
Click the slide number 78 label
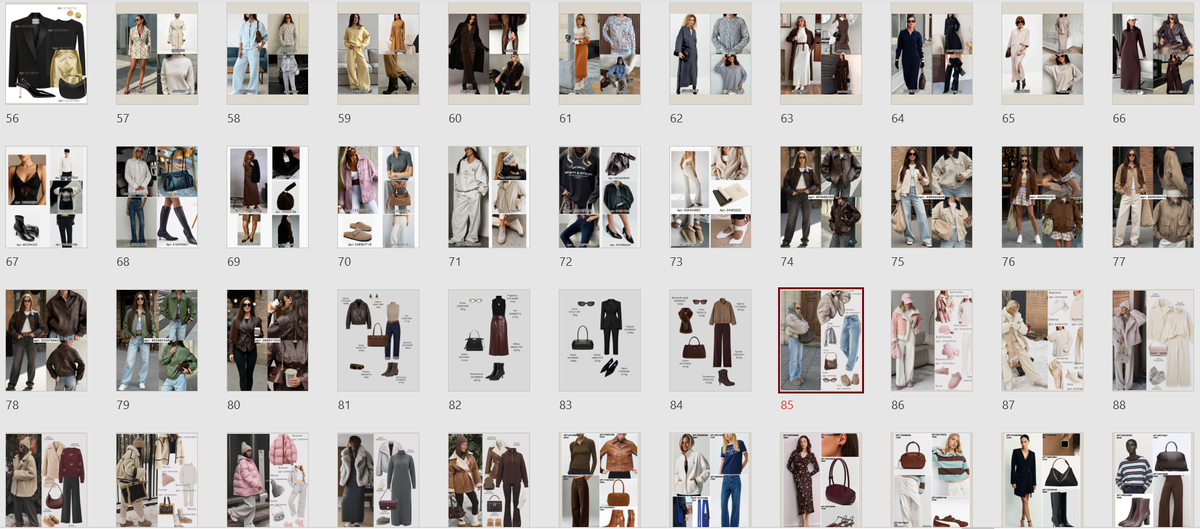(x=12, y=406)
